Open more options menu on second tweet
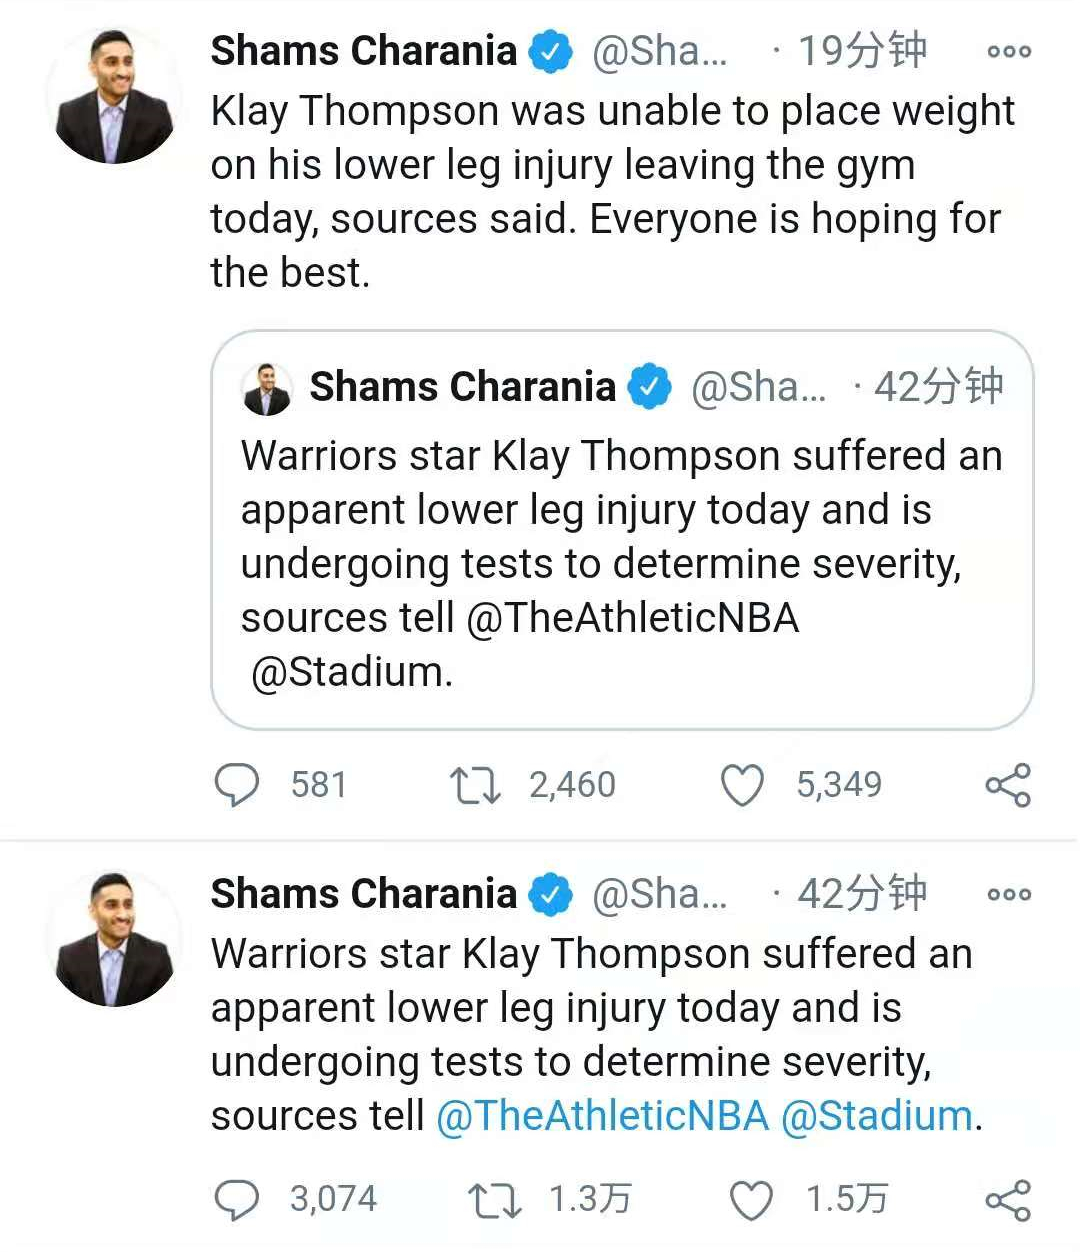 [1008, 895]
